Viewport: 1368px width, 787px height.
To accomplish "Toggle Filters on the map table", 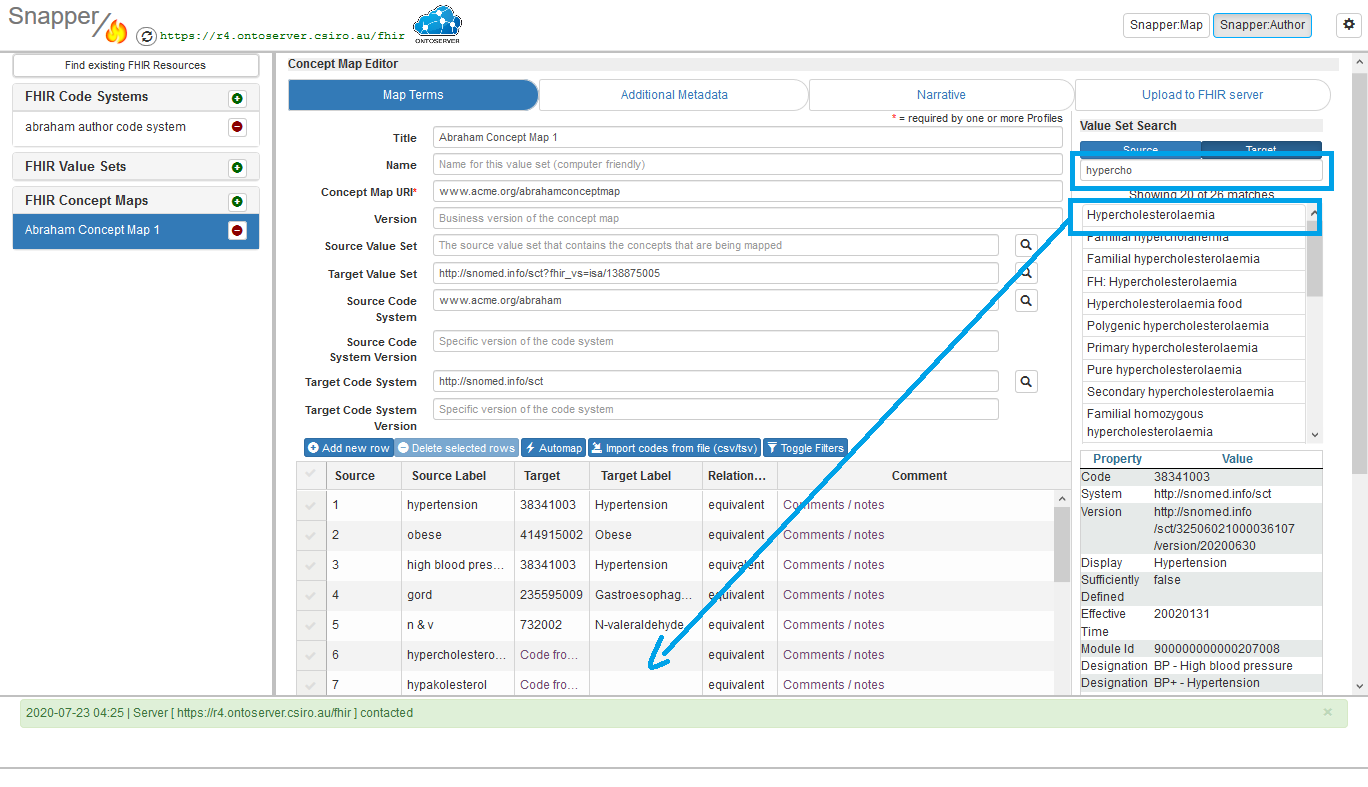I will coord(805,448).
